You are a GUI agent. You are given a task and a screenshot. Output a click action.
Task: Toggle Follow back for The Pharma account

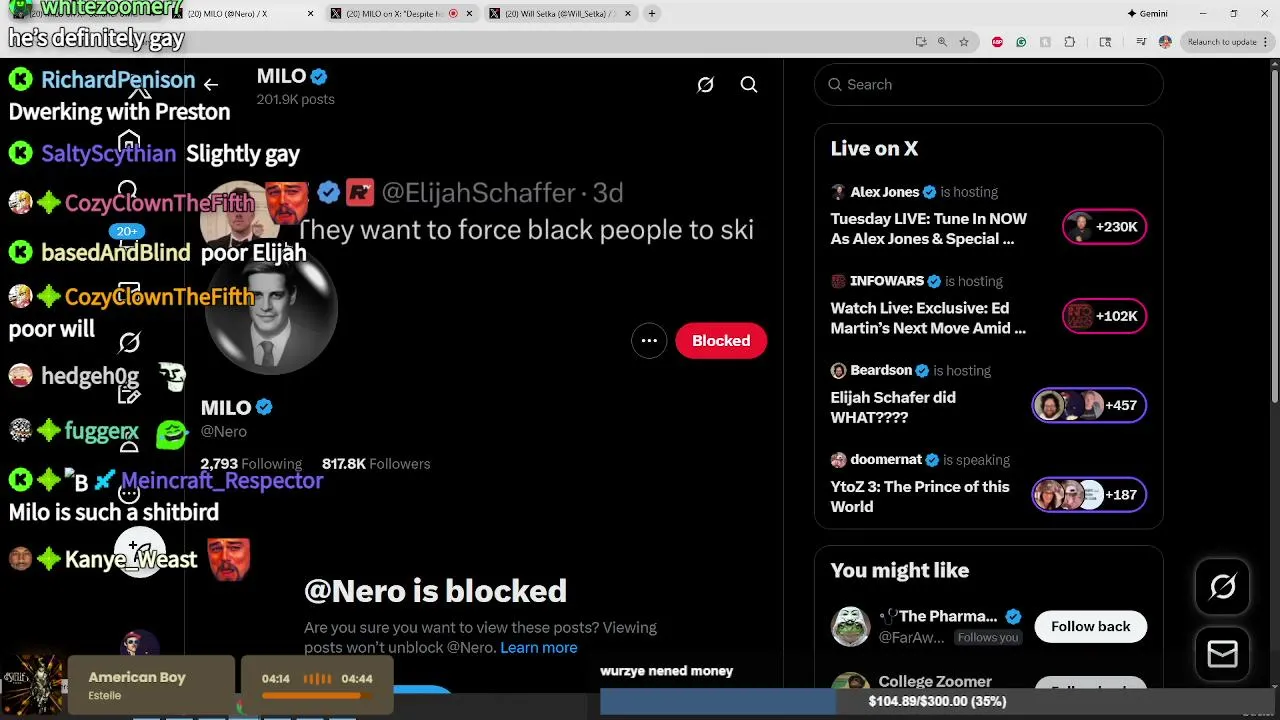click(x=1090, y=626)
